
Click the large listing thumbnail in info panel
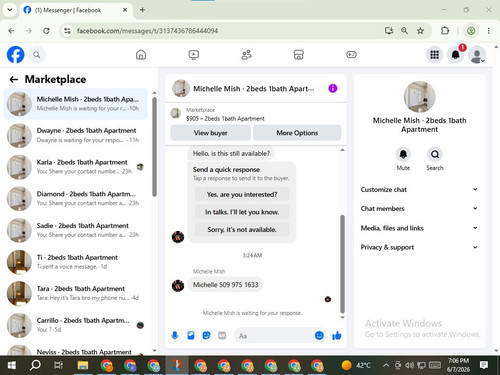(x=419, y=97)
